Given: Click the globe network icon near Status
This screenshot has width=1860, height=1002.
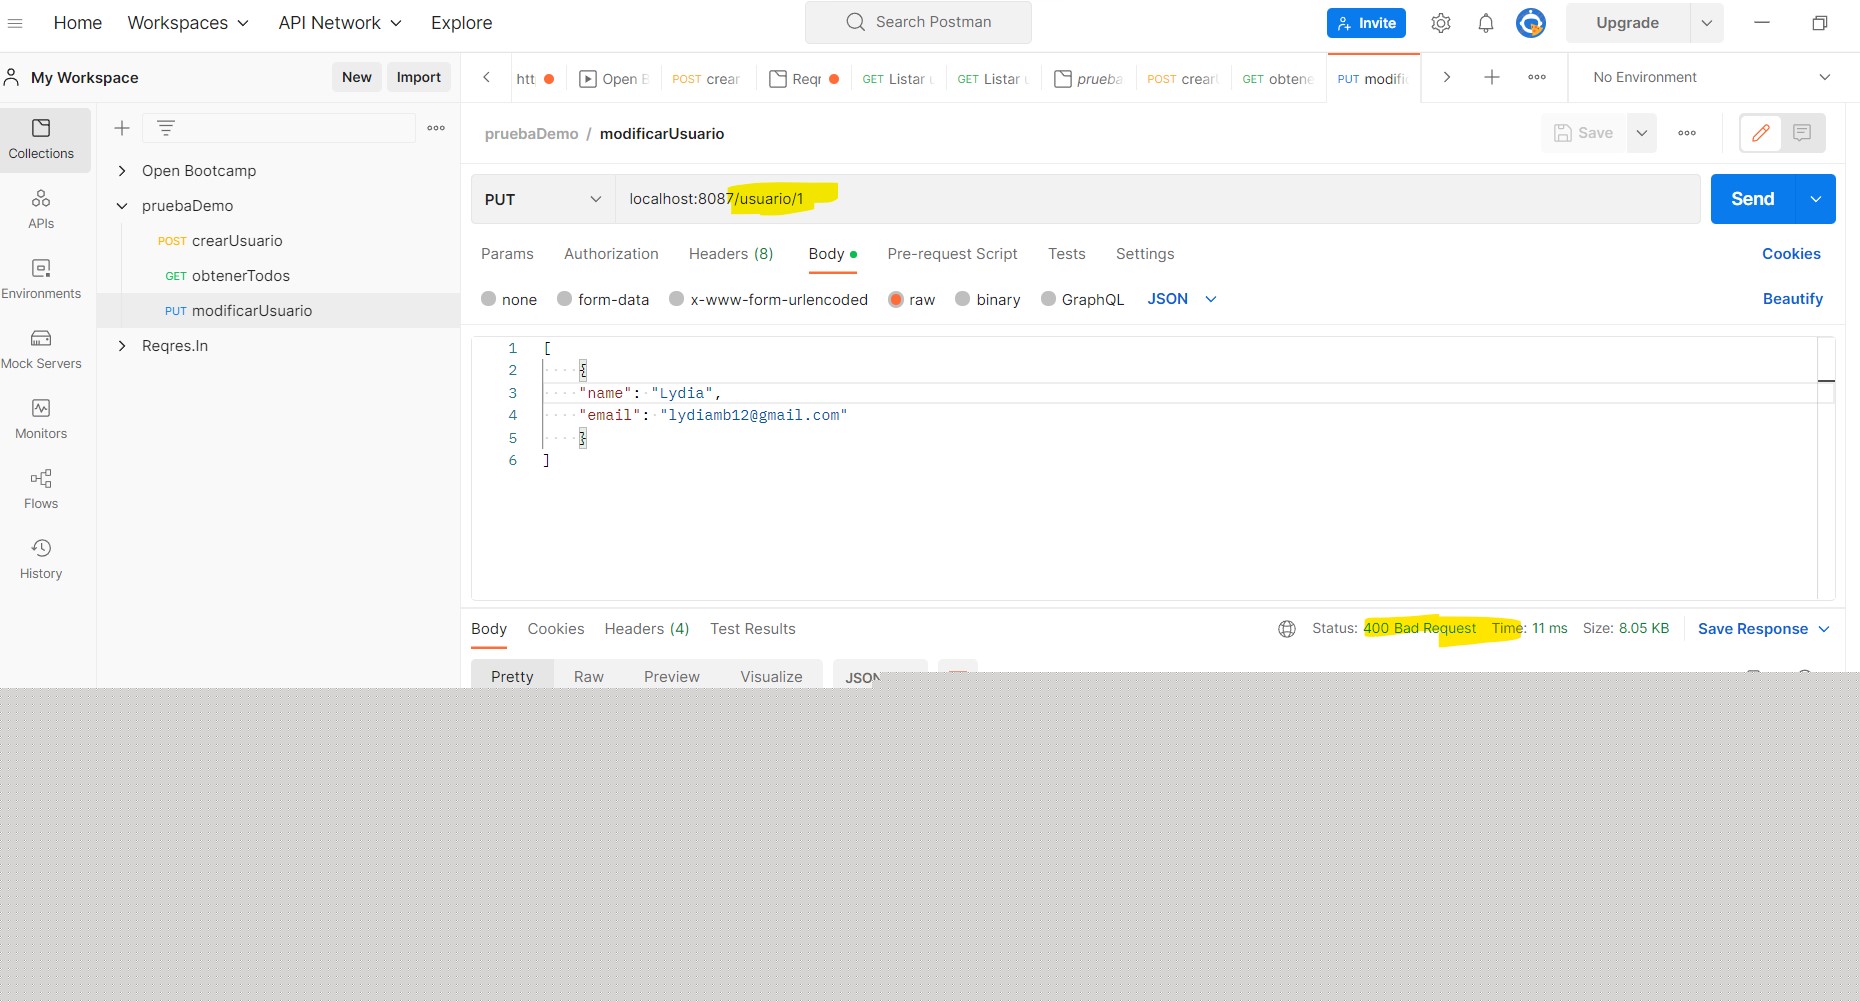Looking at the screenshot, I should click(x=1287, y=629).
